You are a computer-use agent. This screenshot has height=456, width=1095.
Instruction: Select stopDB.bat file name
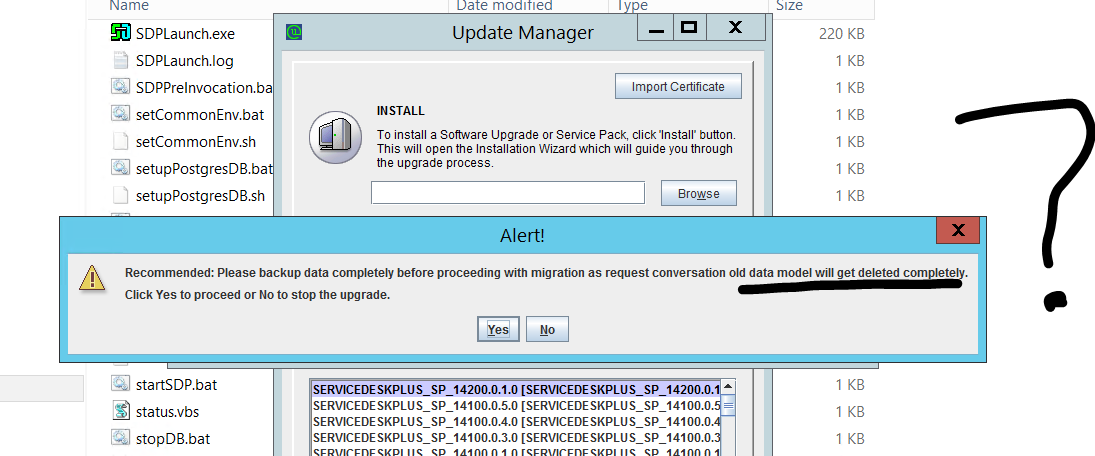click(172, 439)
